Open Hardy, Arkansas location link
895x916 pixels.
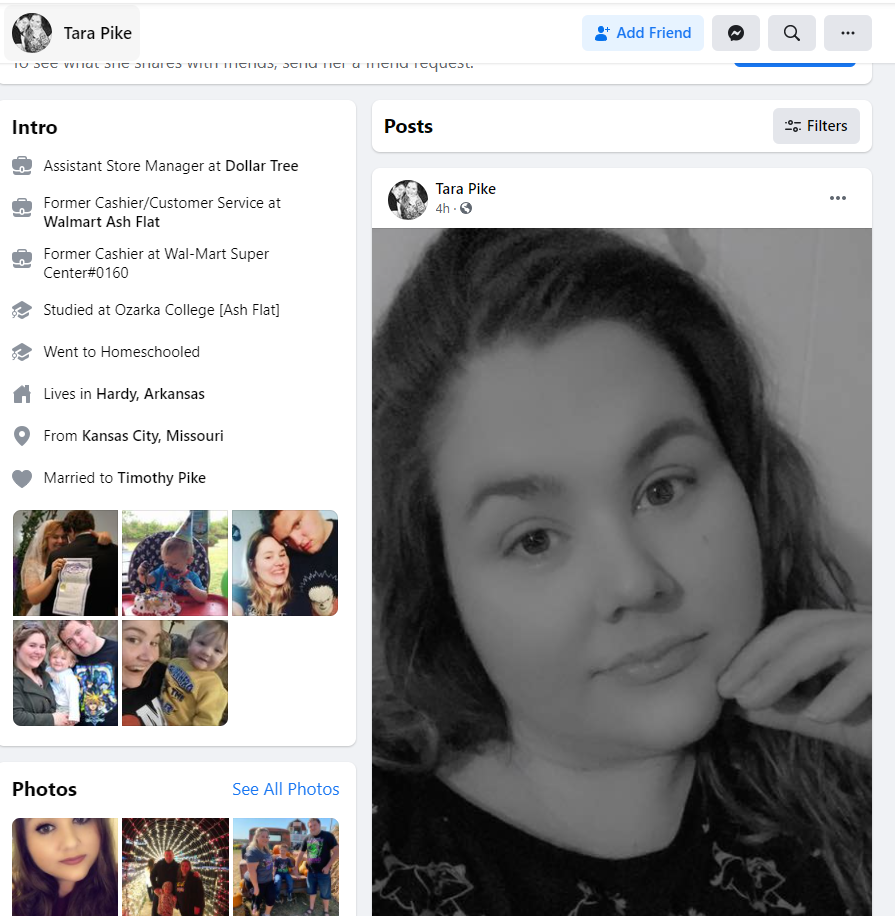click(x=150, y=394)
